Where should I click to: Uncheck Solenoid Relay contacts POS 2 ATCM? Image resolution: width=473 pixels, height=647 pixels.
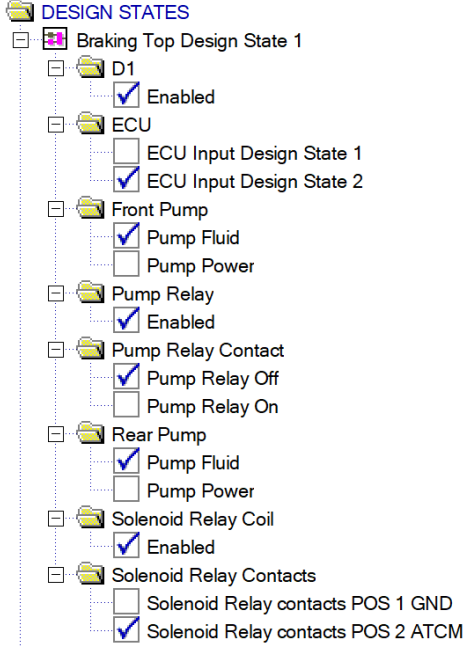pos(126,630)
